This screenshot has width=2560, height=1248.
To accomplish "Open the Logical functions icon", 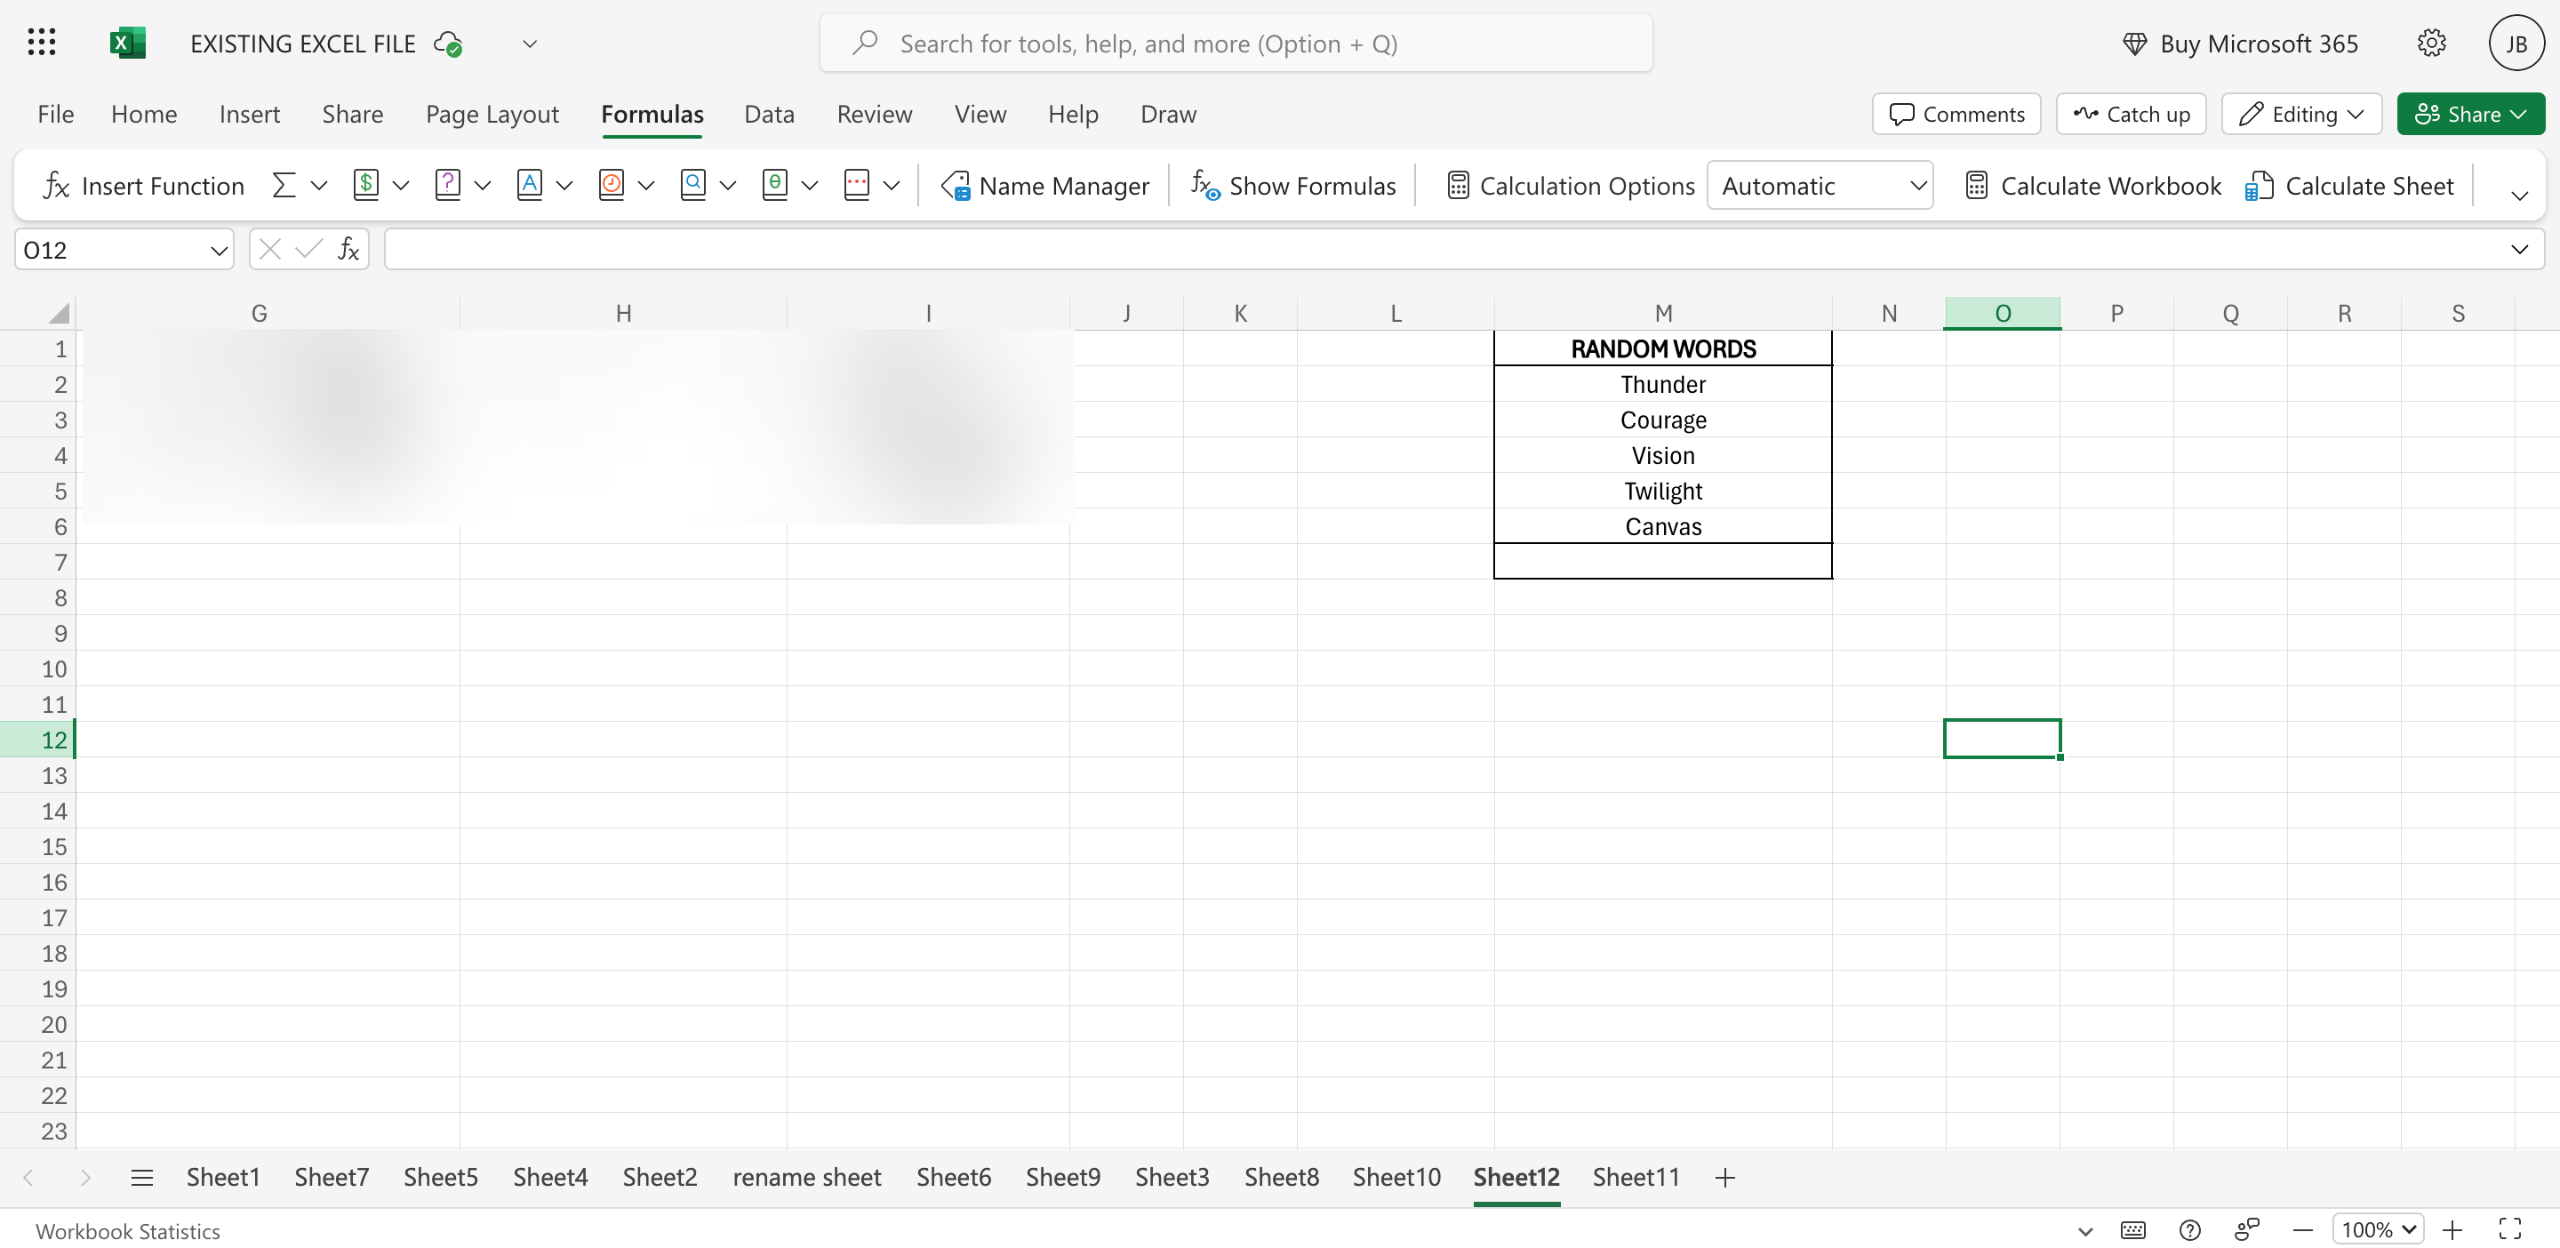I will tap(448, 186).
